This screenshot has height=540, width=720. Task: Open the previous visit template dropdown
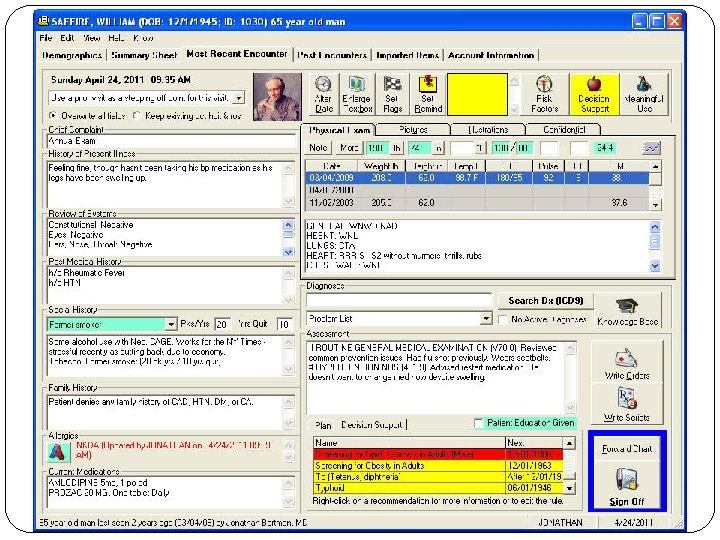pos(239,98)
